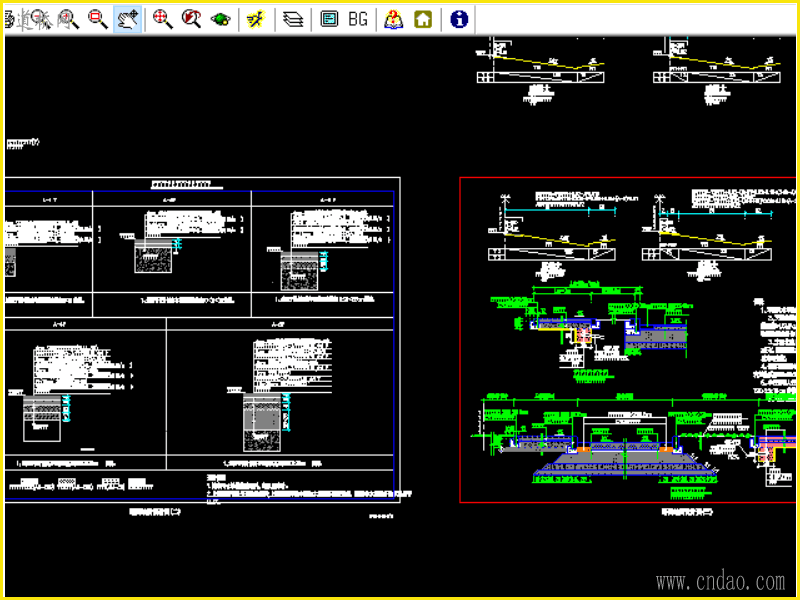Click the zoom extents magnifier with red crosshair
This screenshot has width=800, height=600.
(162, 19)
